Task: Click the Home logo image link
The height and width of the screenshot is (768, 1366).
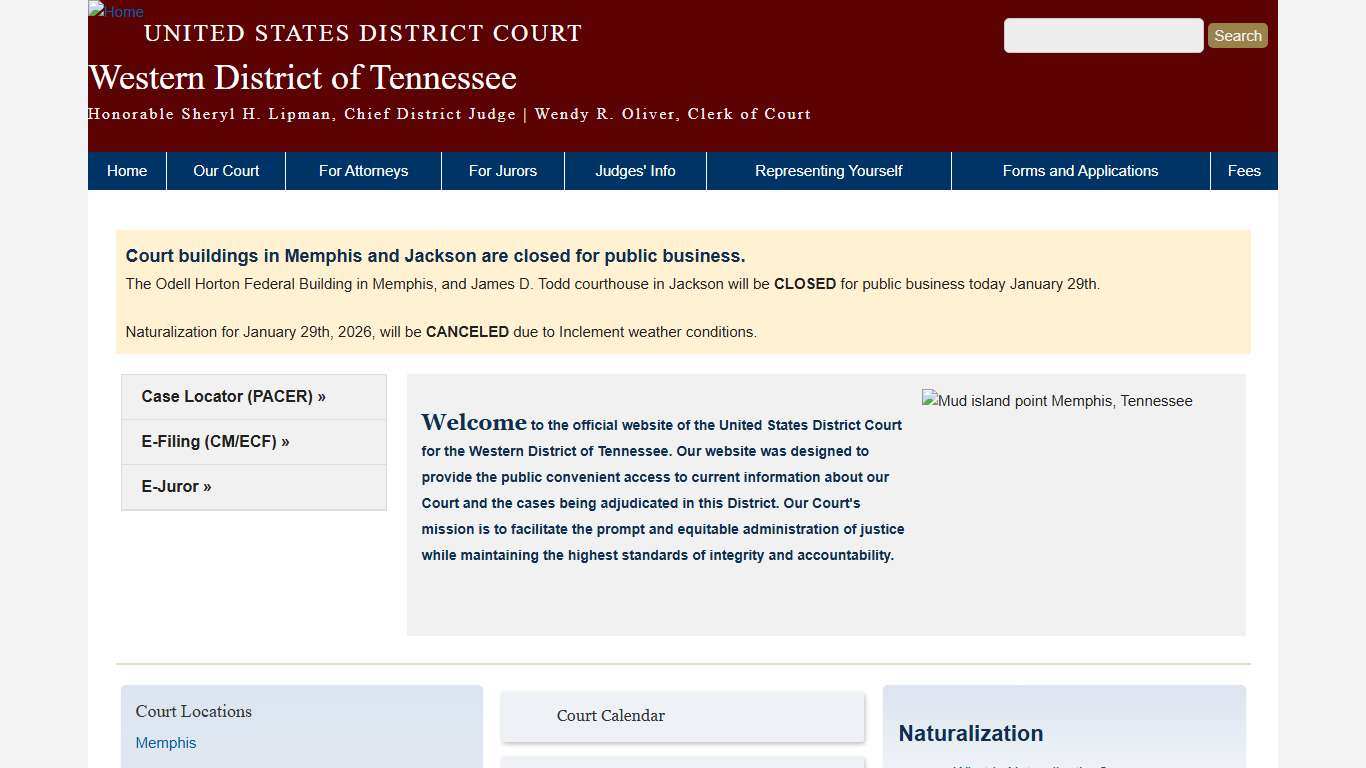Action: coord(115,12)
